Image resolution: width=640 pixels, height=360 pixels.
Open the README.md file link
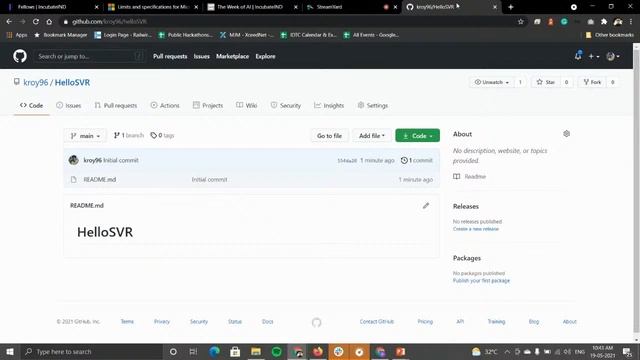[100, 180]
